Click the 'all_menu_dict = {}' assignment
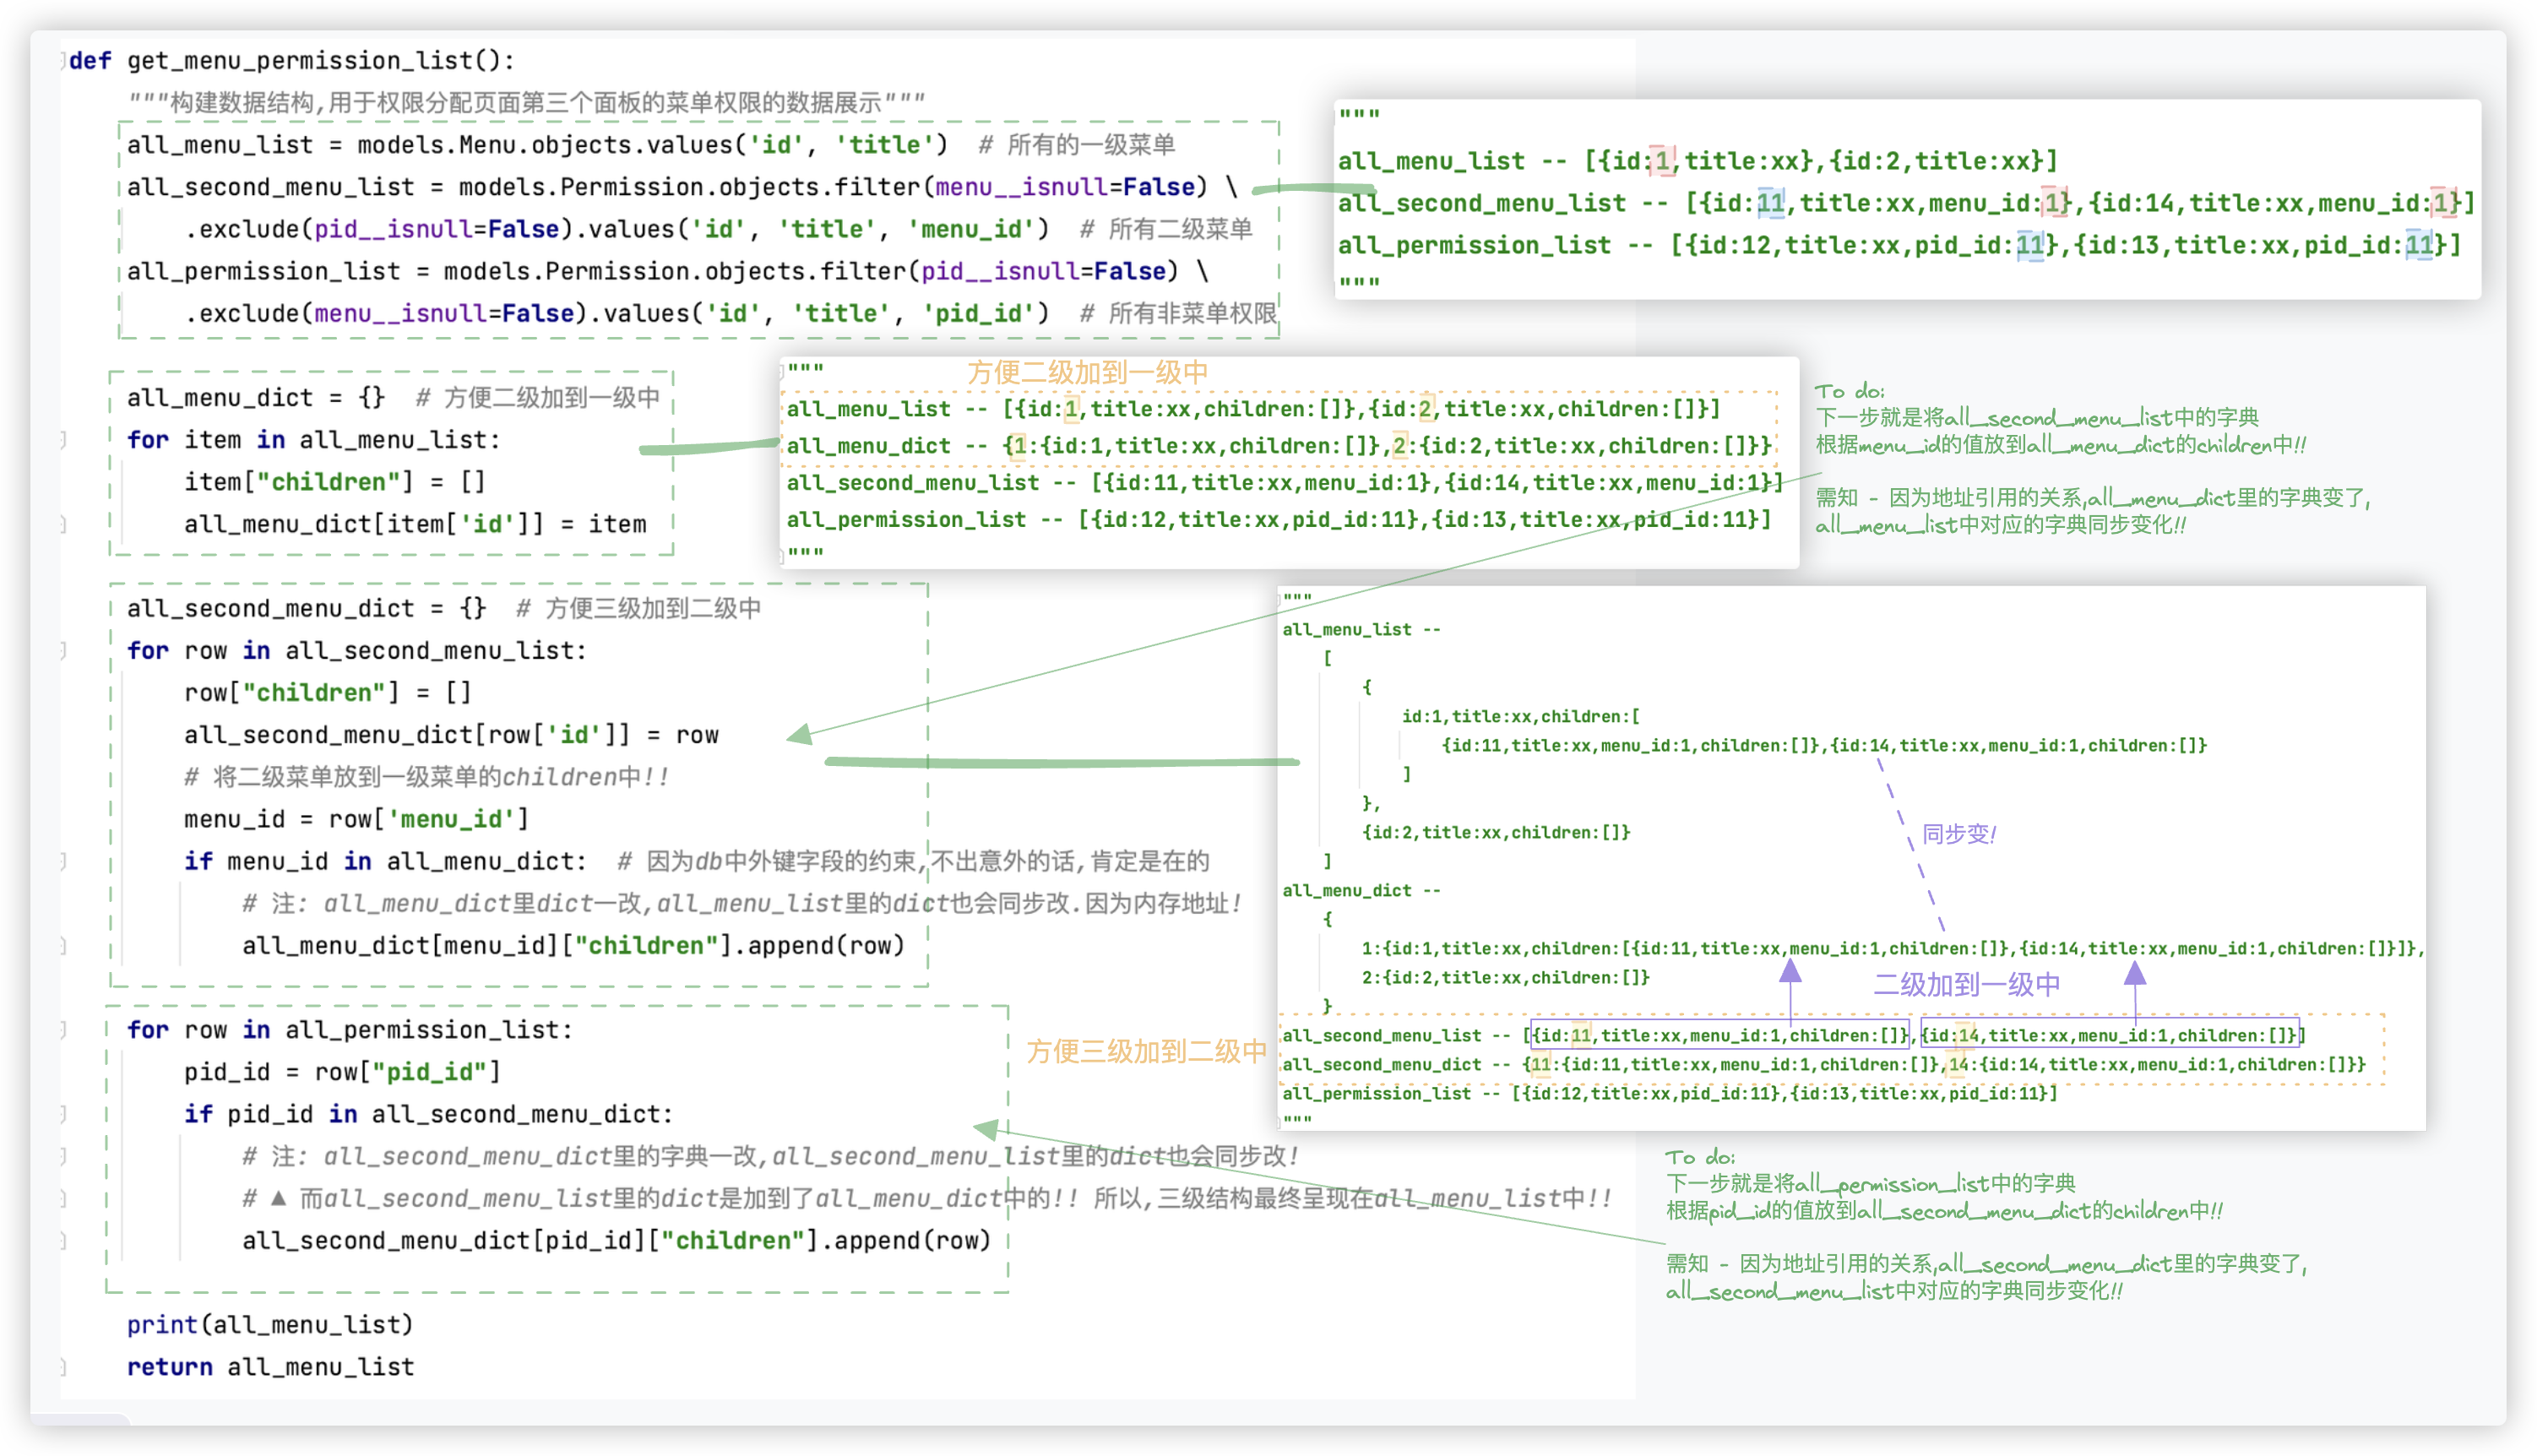This screenshot has width=2537, height=1456. pyautogui.click(x=255, y=397)
